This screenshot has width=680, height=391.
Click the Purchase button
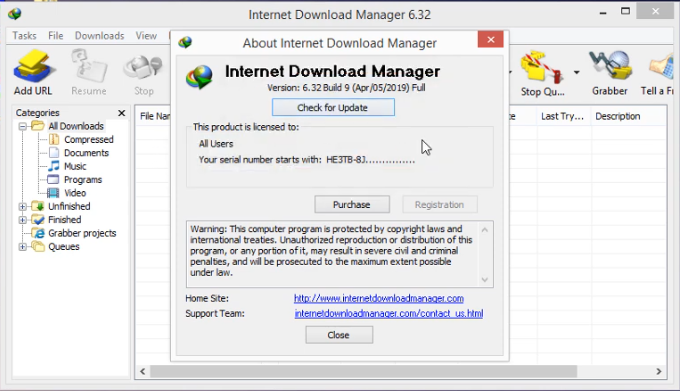click(352, 204)
